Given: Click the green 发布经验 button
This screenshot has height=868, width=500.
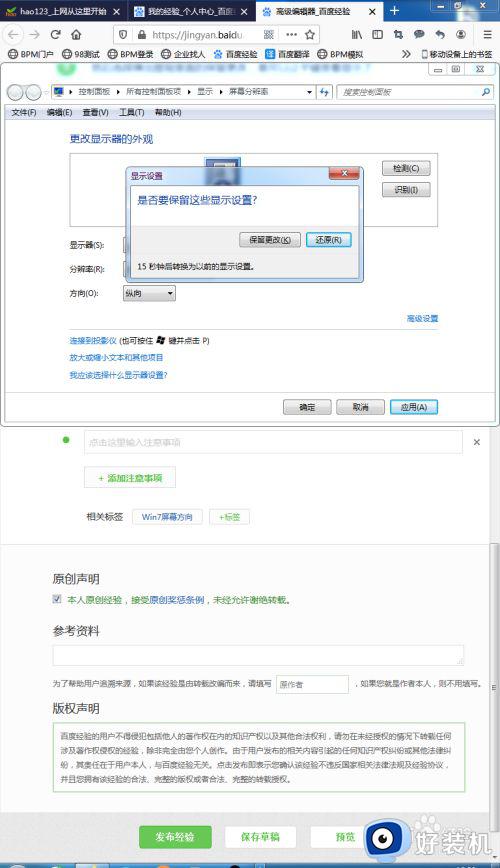Looking at the screenshot, I should point(175,836).
